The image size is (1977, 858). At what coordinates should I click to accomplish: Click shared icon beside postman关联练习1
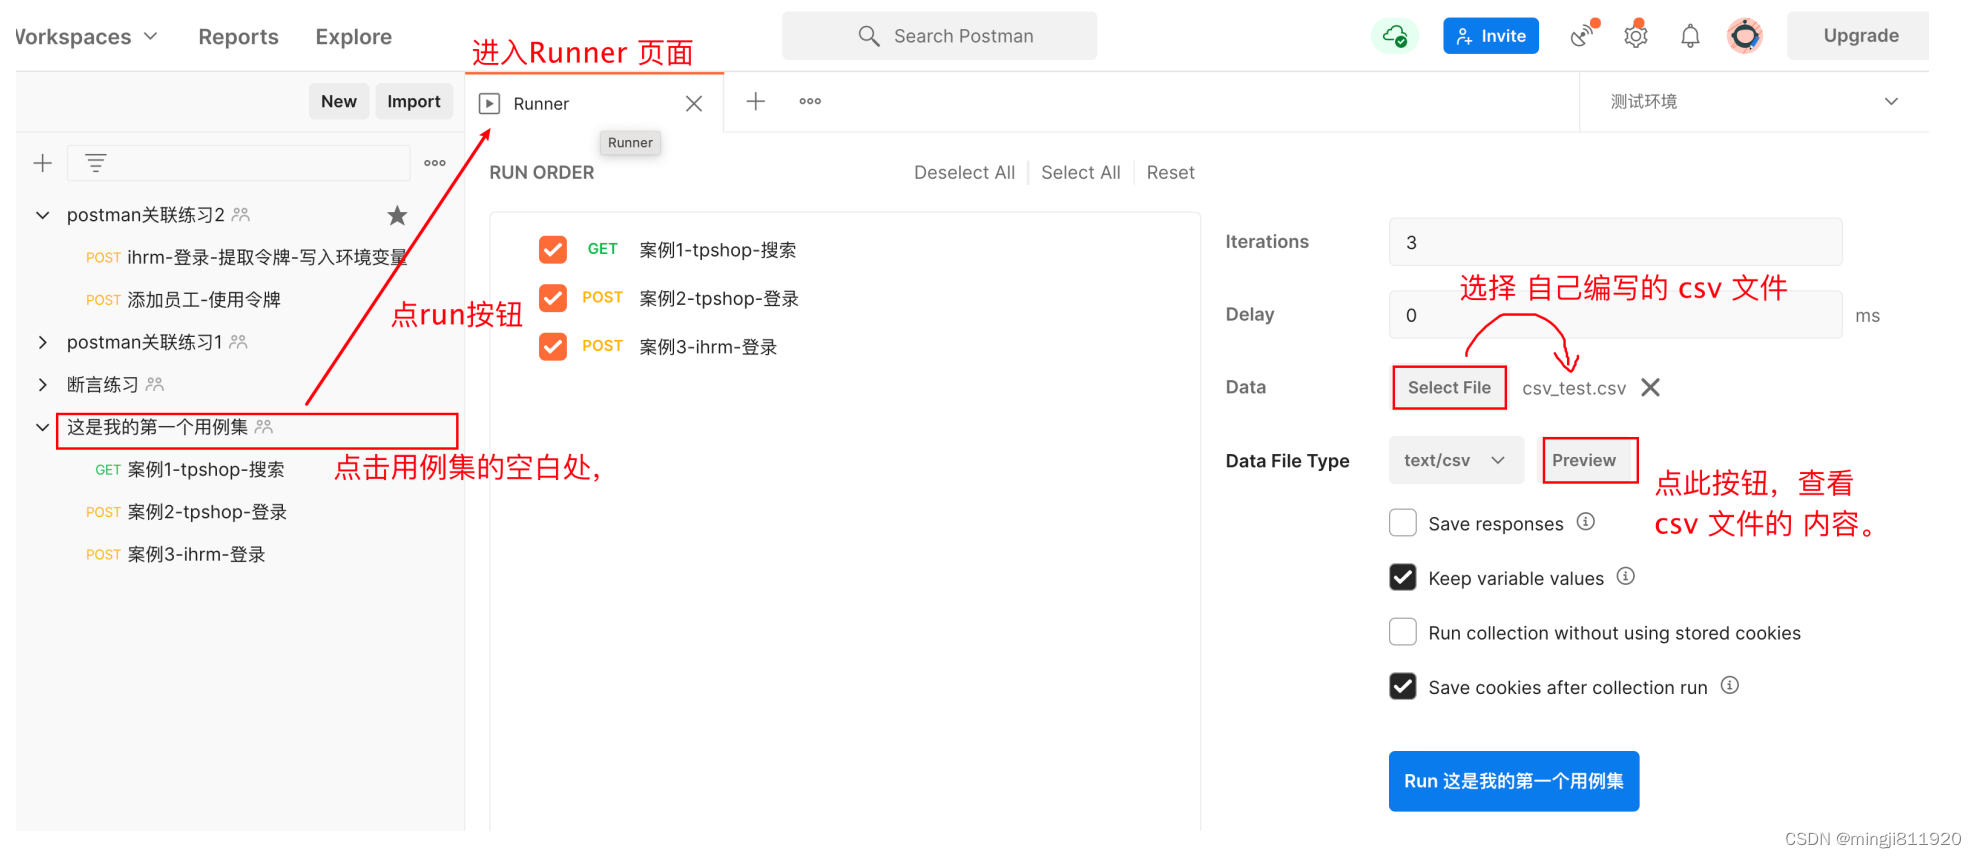coord(238,342)
